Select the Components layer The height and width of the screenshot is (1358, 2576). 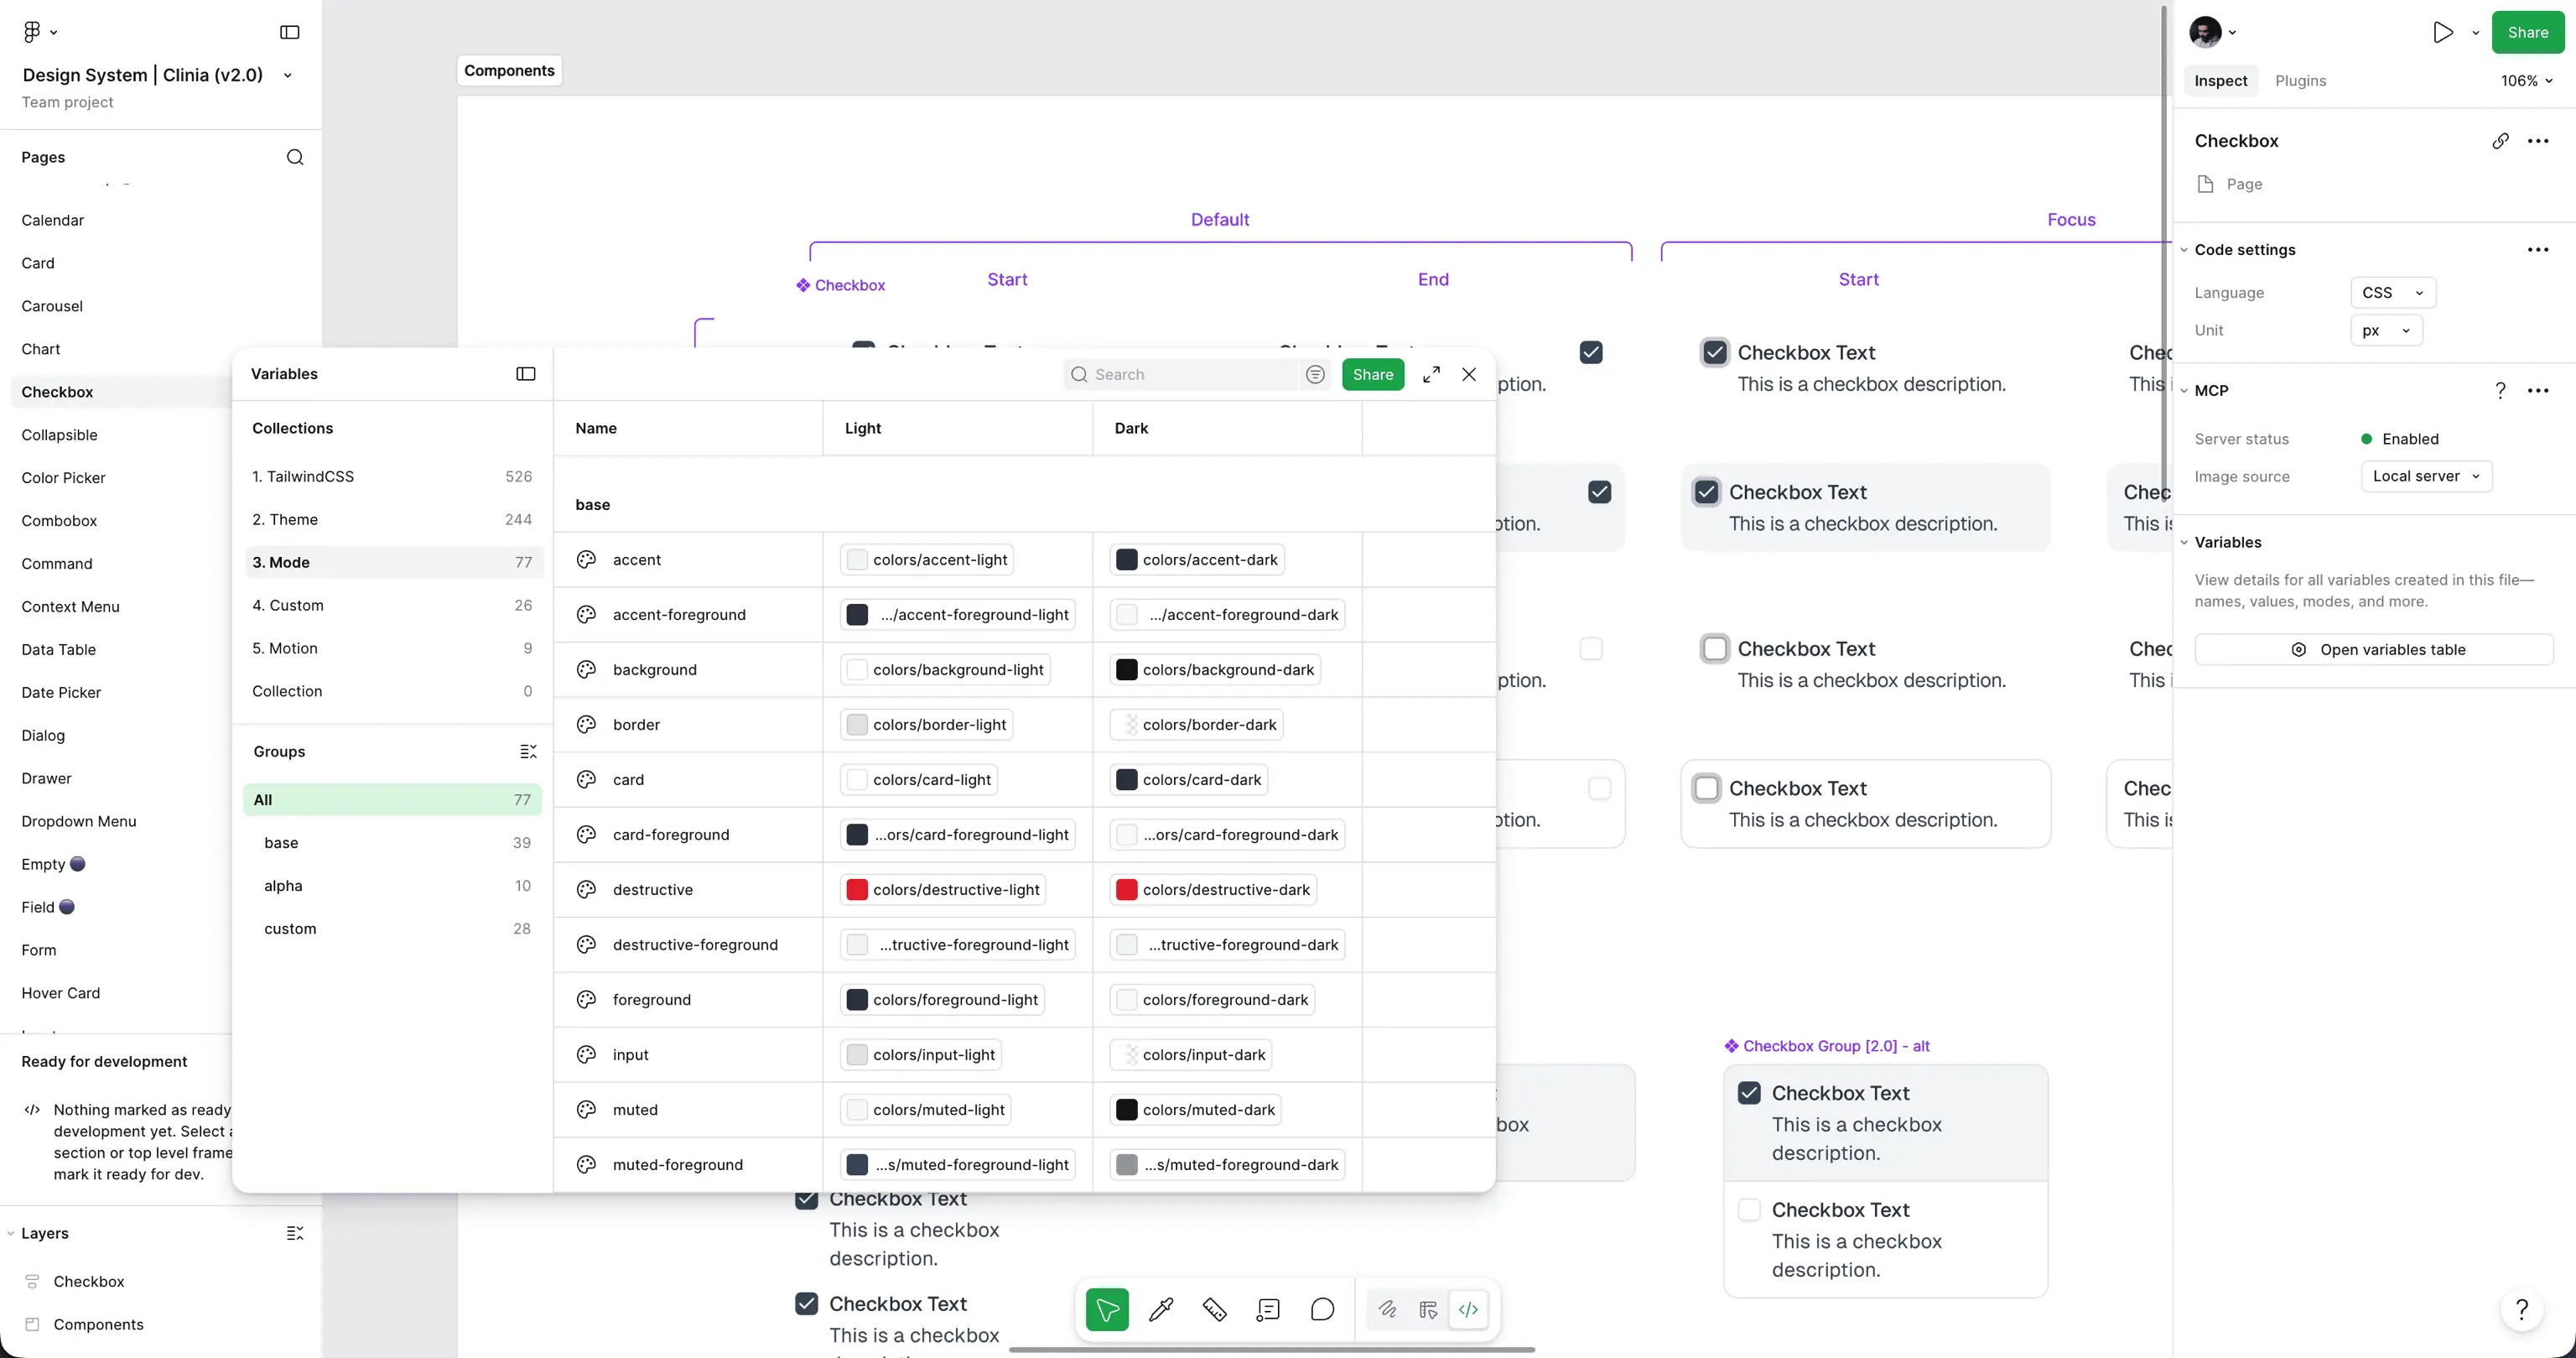pyautogui.click(x=98, y=1325)
